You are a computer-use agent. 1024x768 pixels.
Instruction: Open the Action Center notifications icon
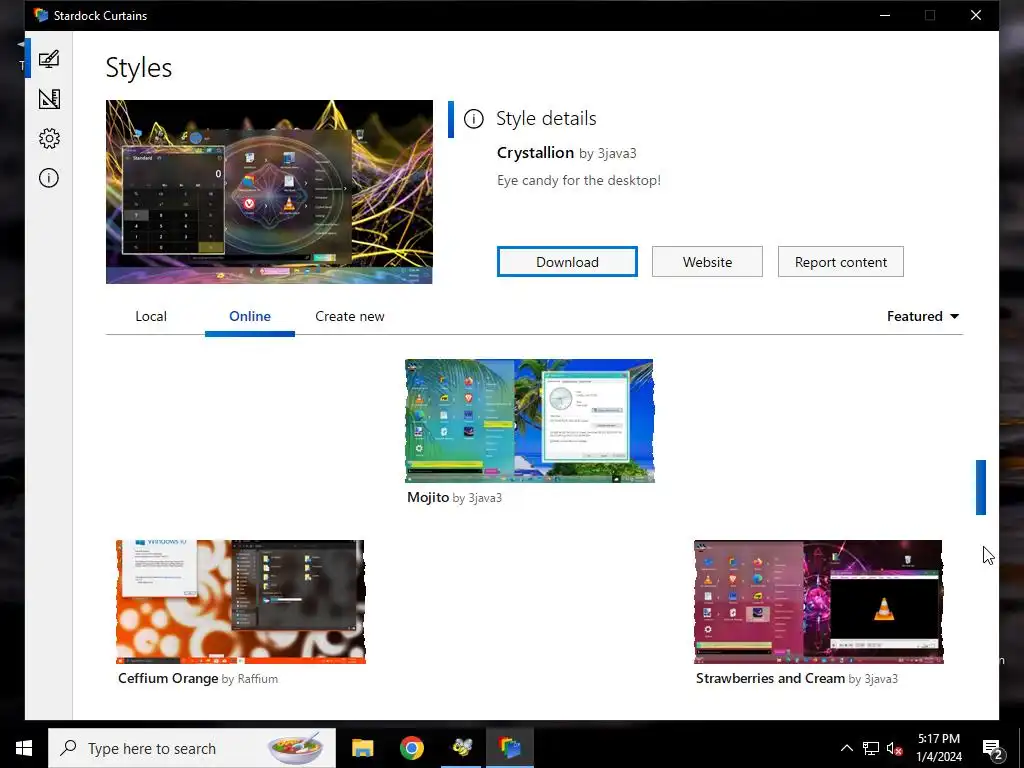tap(993, 748)
